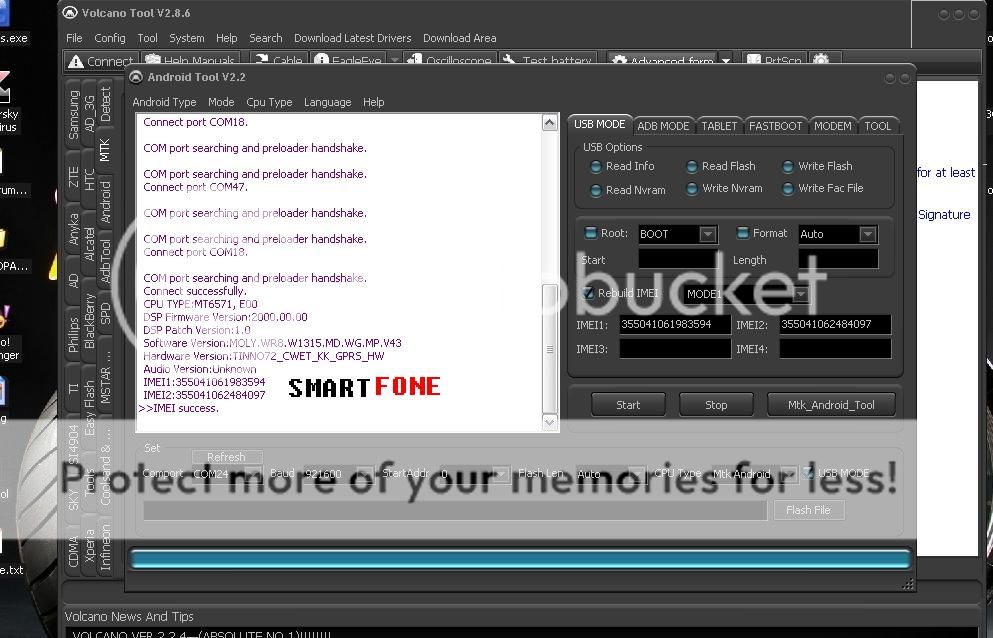993x638 pixels.
Task: Click the IMEI1 input field
Action: click(675, 324)
